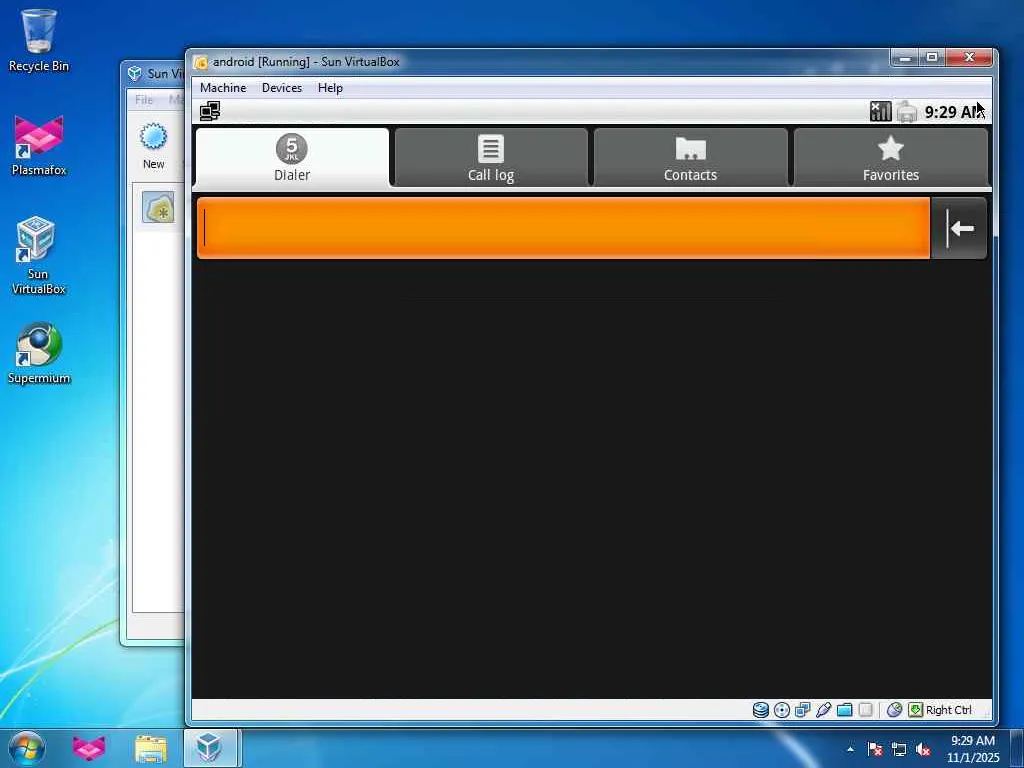Click the CD/DVD drive indicator icon
1024x768 pixels.
point(782,710)
